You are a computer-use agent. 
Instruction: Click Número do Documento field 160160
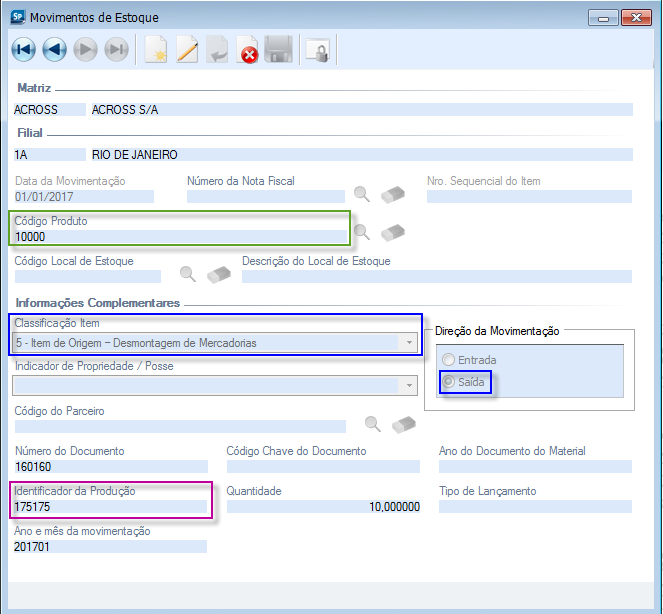(x=111, y=466)
